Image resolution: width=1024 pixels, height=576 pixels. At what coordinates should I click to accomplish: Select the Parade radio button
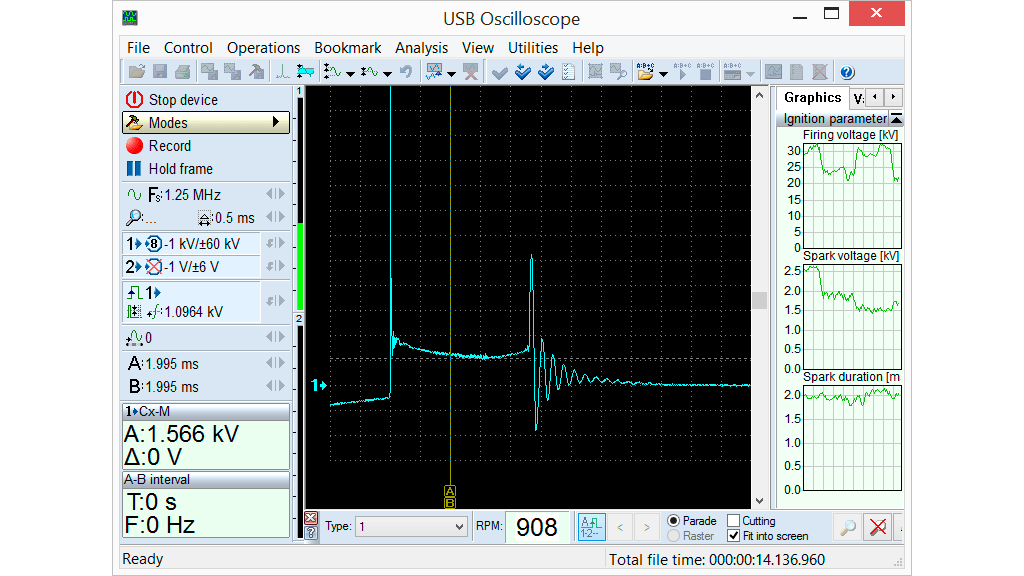click(673, 521)
